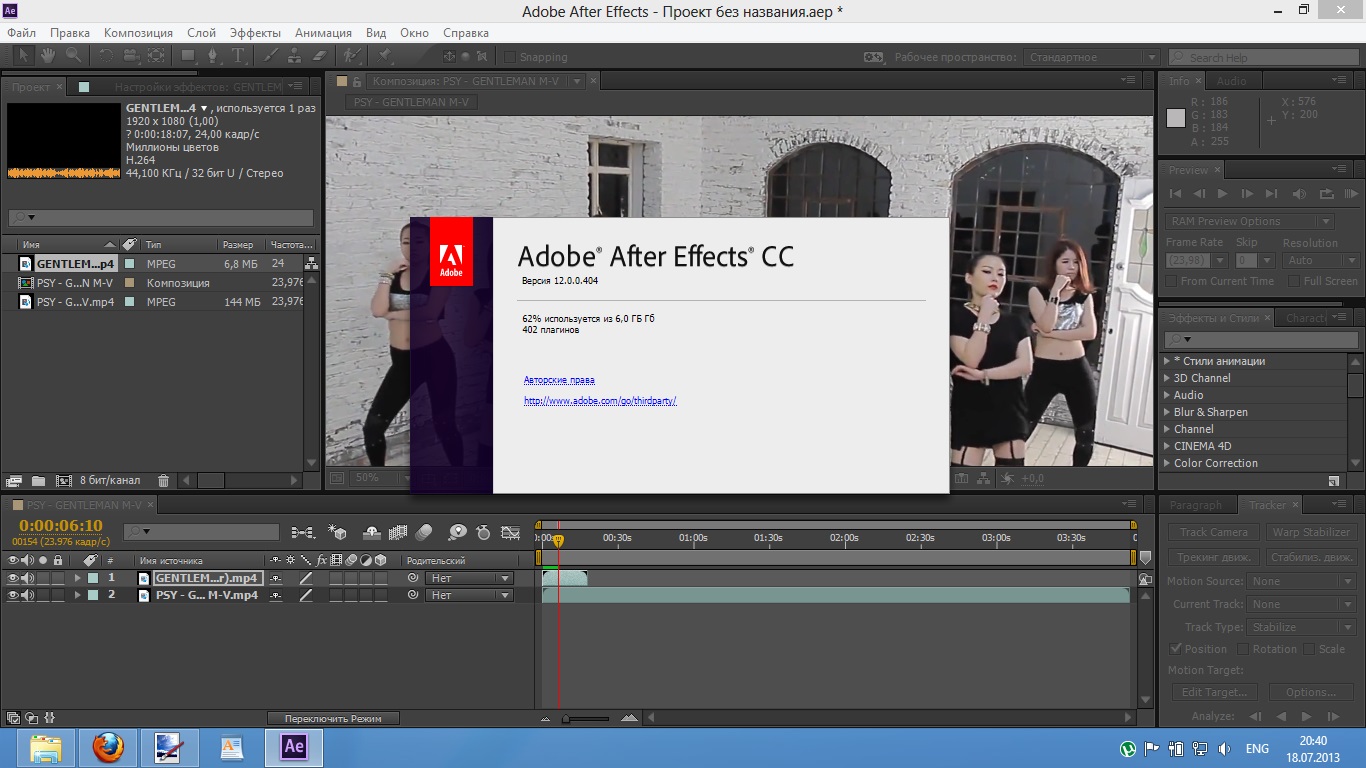
Task: Select the Pan Behind tool
Action: click(156, 56)
